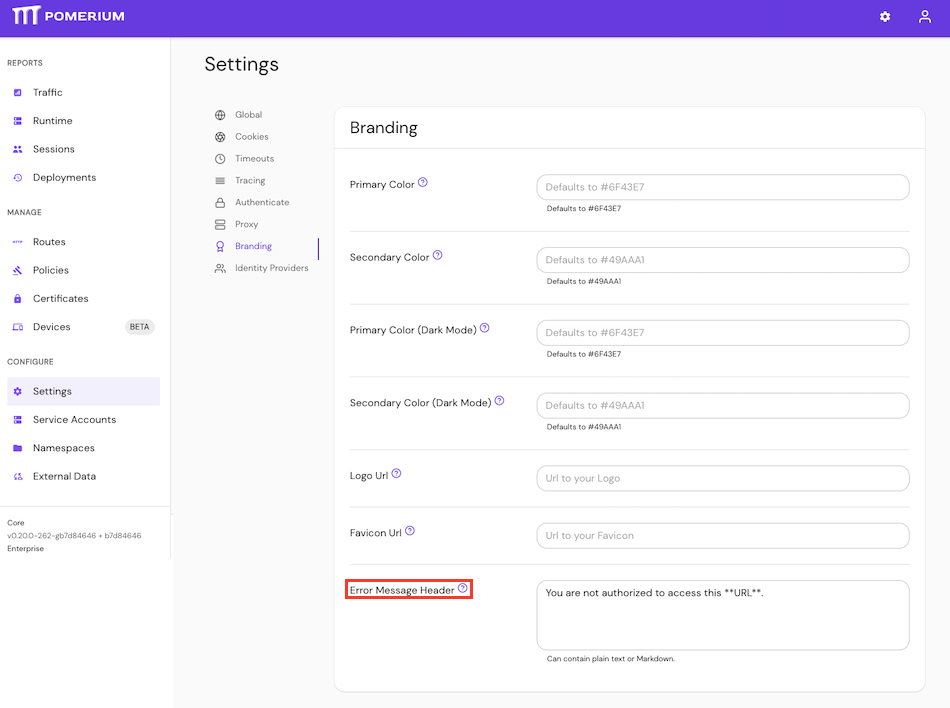
Task: Go to Routes in the sidebar
Action: pyautogui.click(x=49, y=242)
